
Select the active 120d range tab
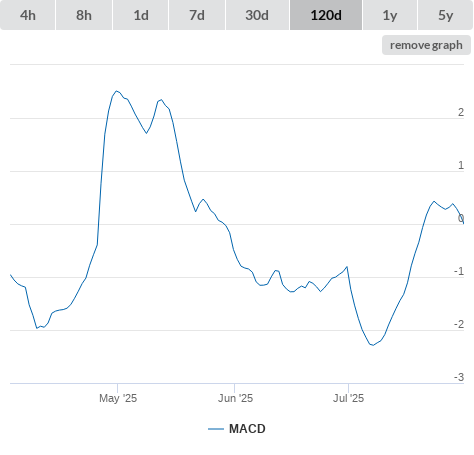326,15
